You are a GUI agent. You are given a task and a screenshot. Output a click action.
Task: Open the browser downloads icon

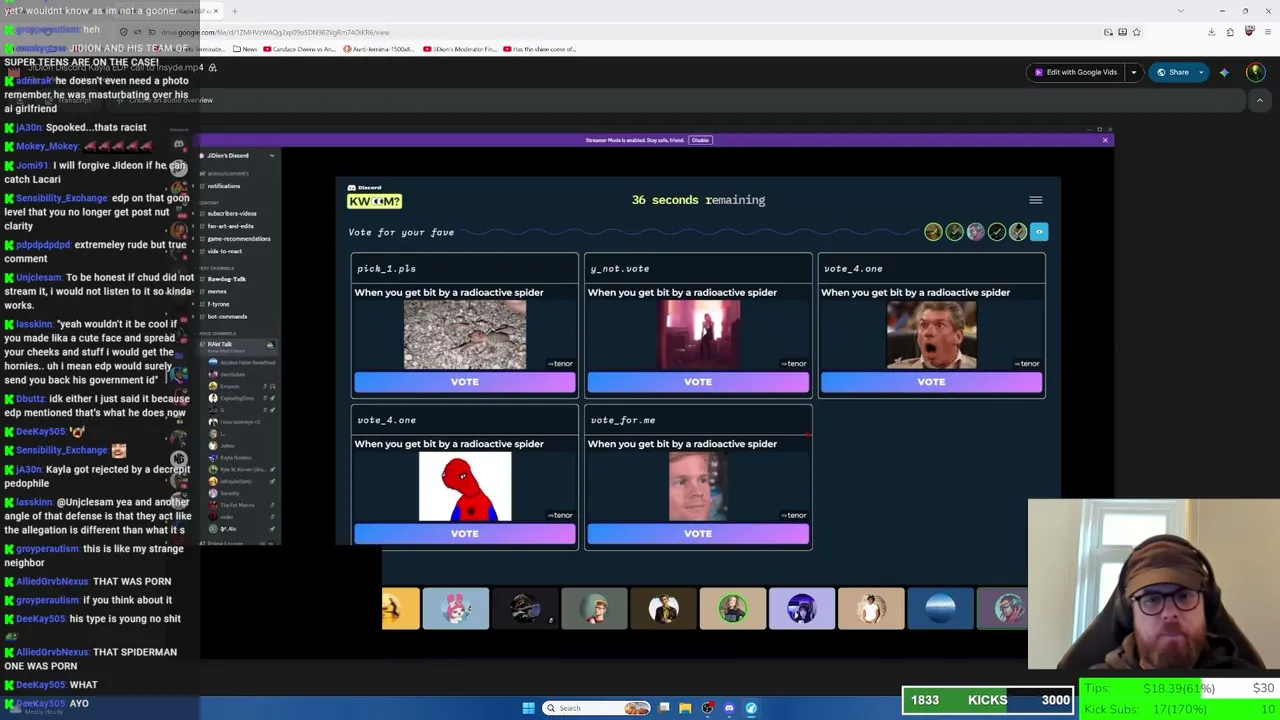[1211, 32]
